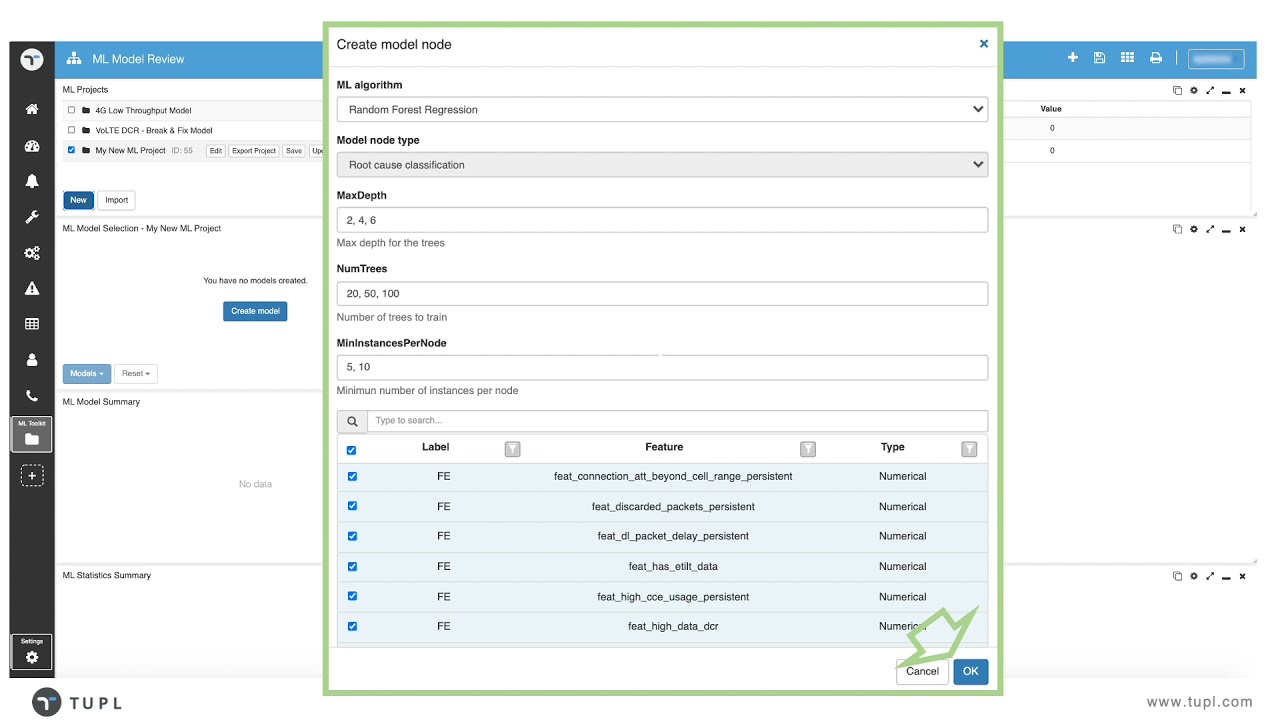Click Cancel in the dialog
The image size is (1280, 720).
coord(922,671)
